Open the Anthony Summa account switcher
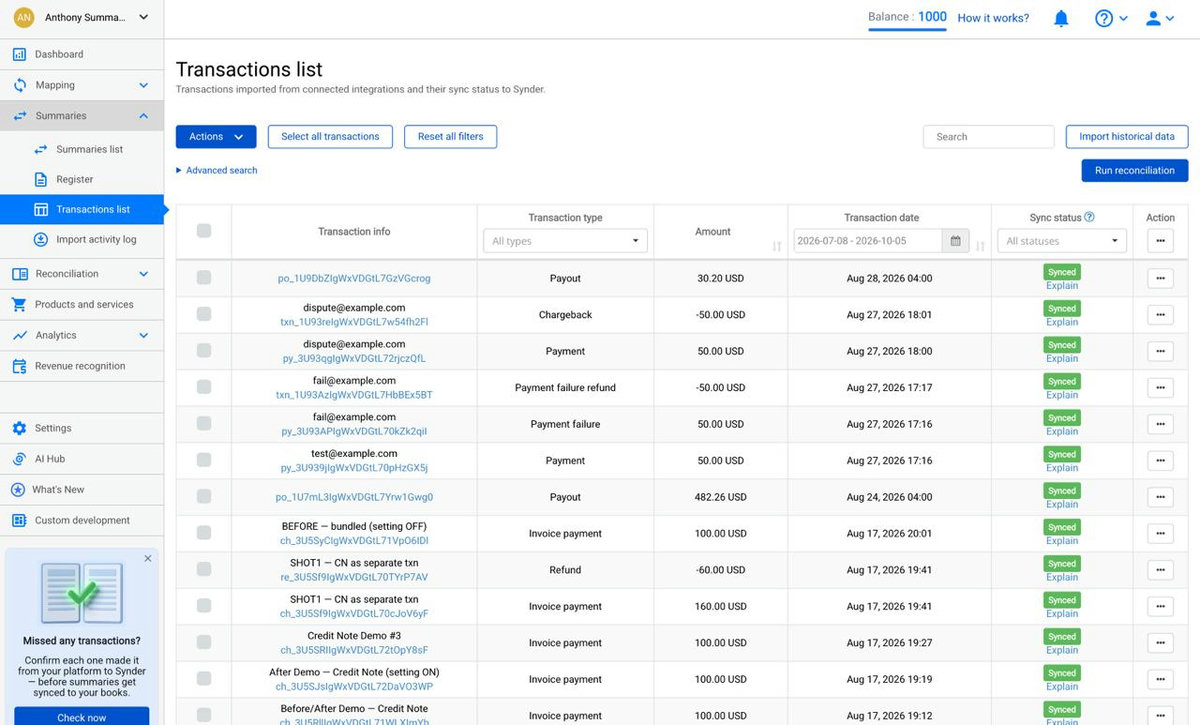This screenshot has height=725, width=1200. pos(82,17)
